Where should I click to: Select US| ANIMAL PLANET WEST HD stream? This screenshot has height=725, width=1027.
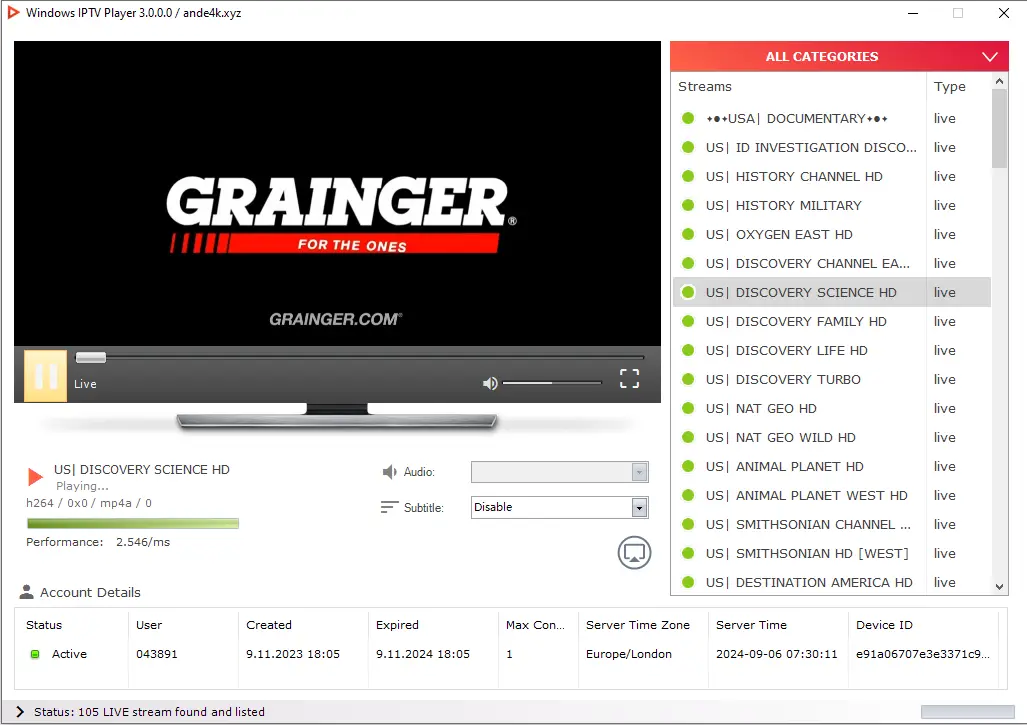pos(831,496)
